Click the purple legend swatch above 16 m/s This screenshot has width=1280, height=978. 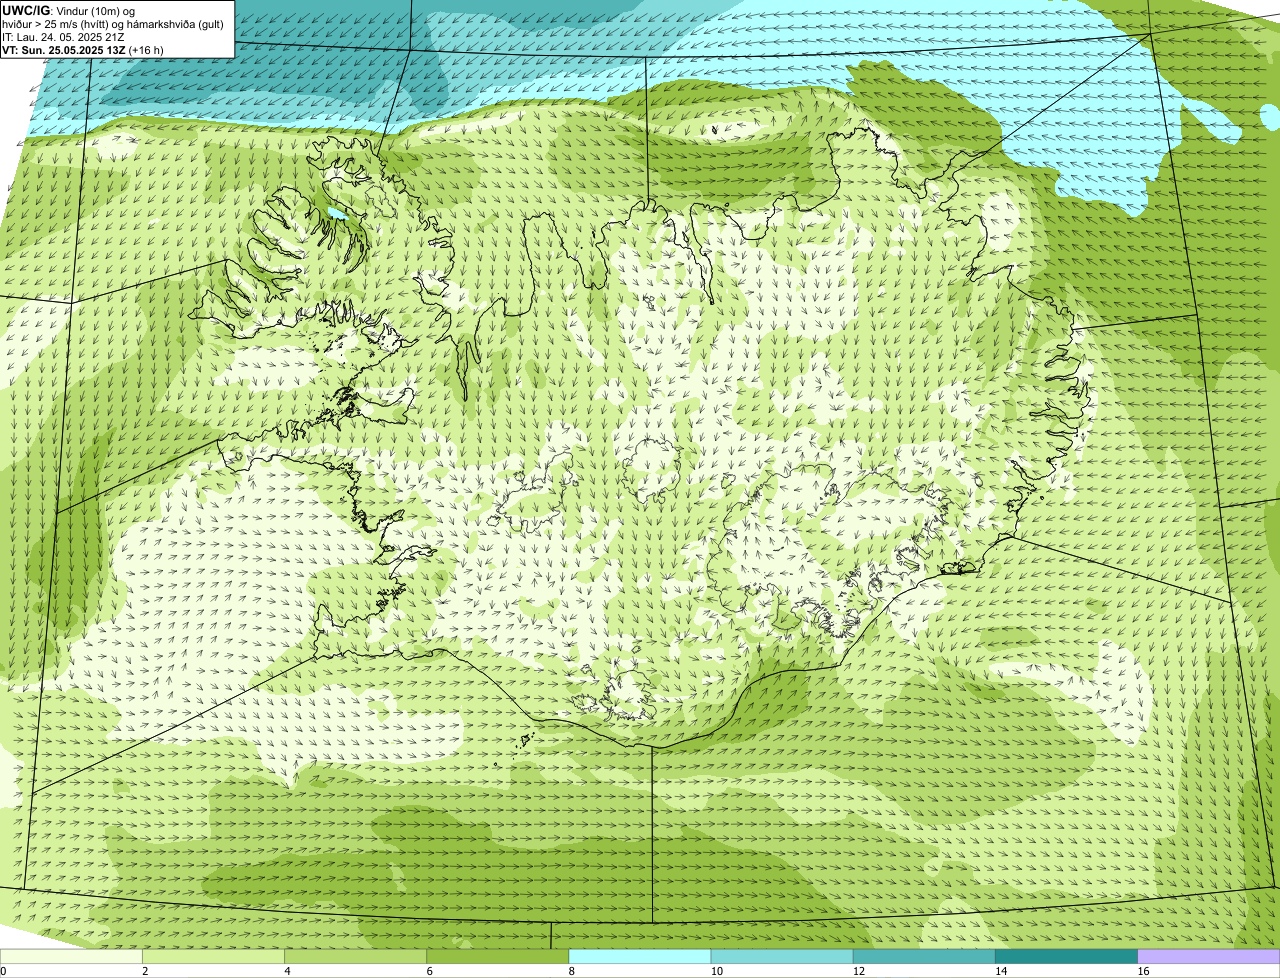[x=1209, y=956]
